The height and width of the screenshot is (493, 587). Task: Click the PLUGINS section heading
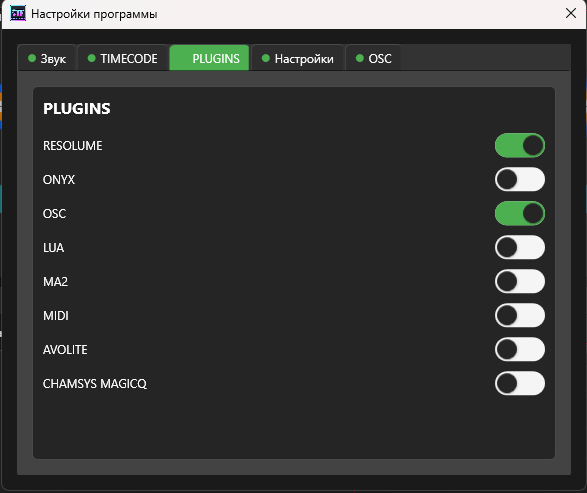tap(77, 109)
